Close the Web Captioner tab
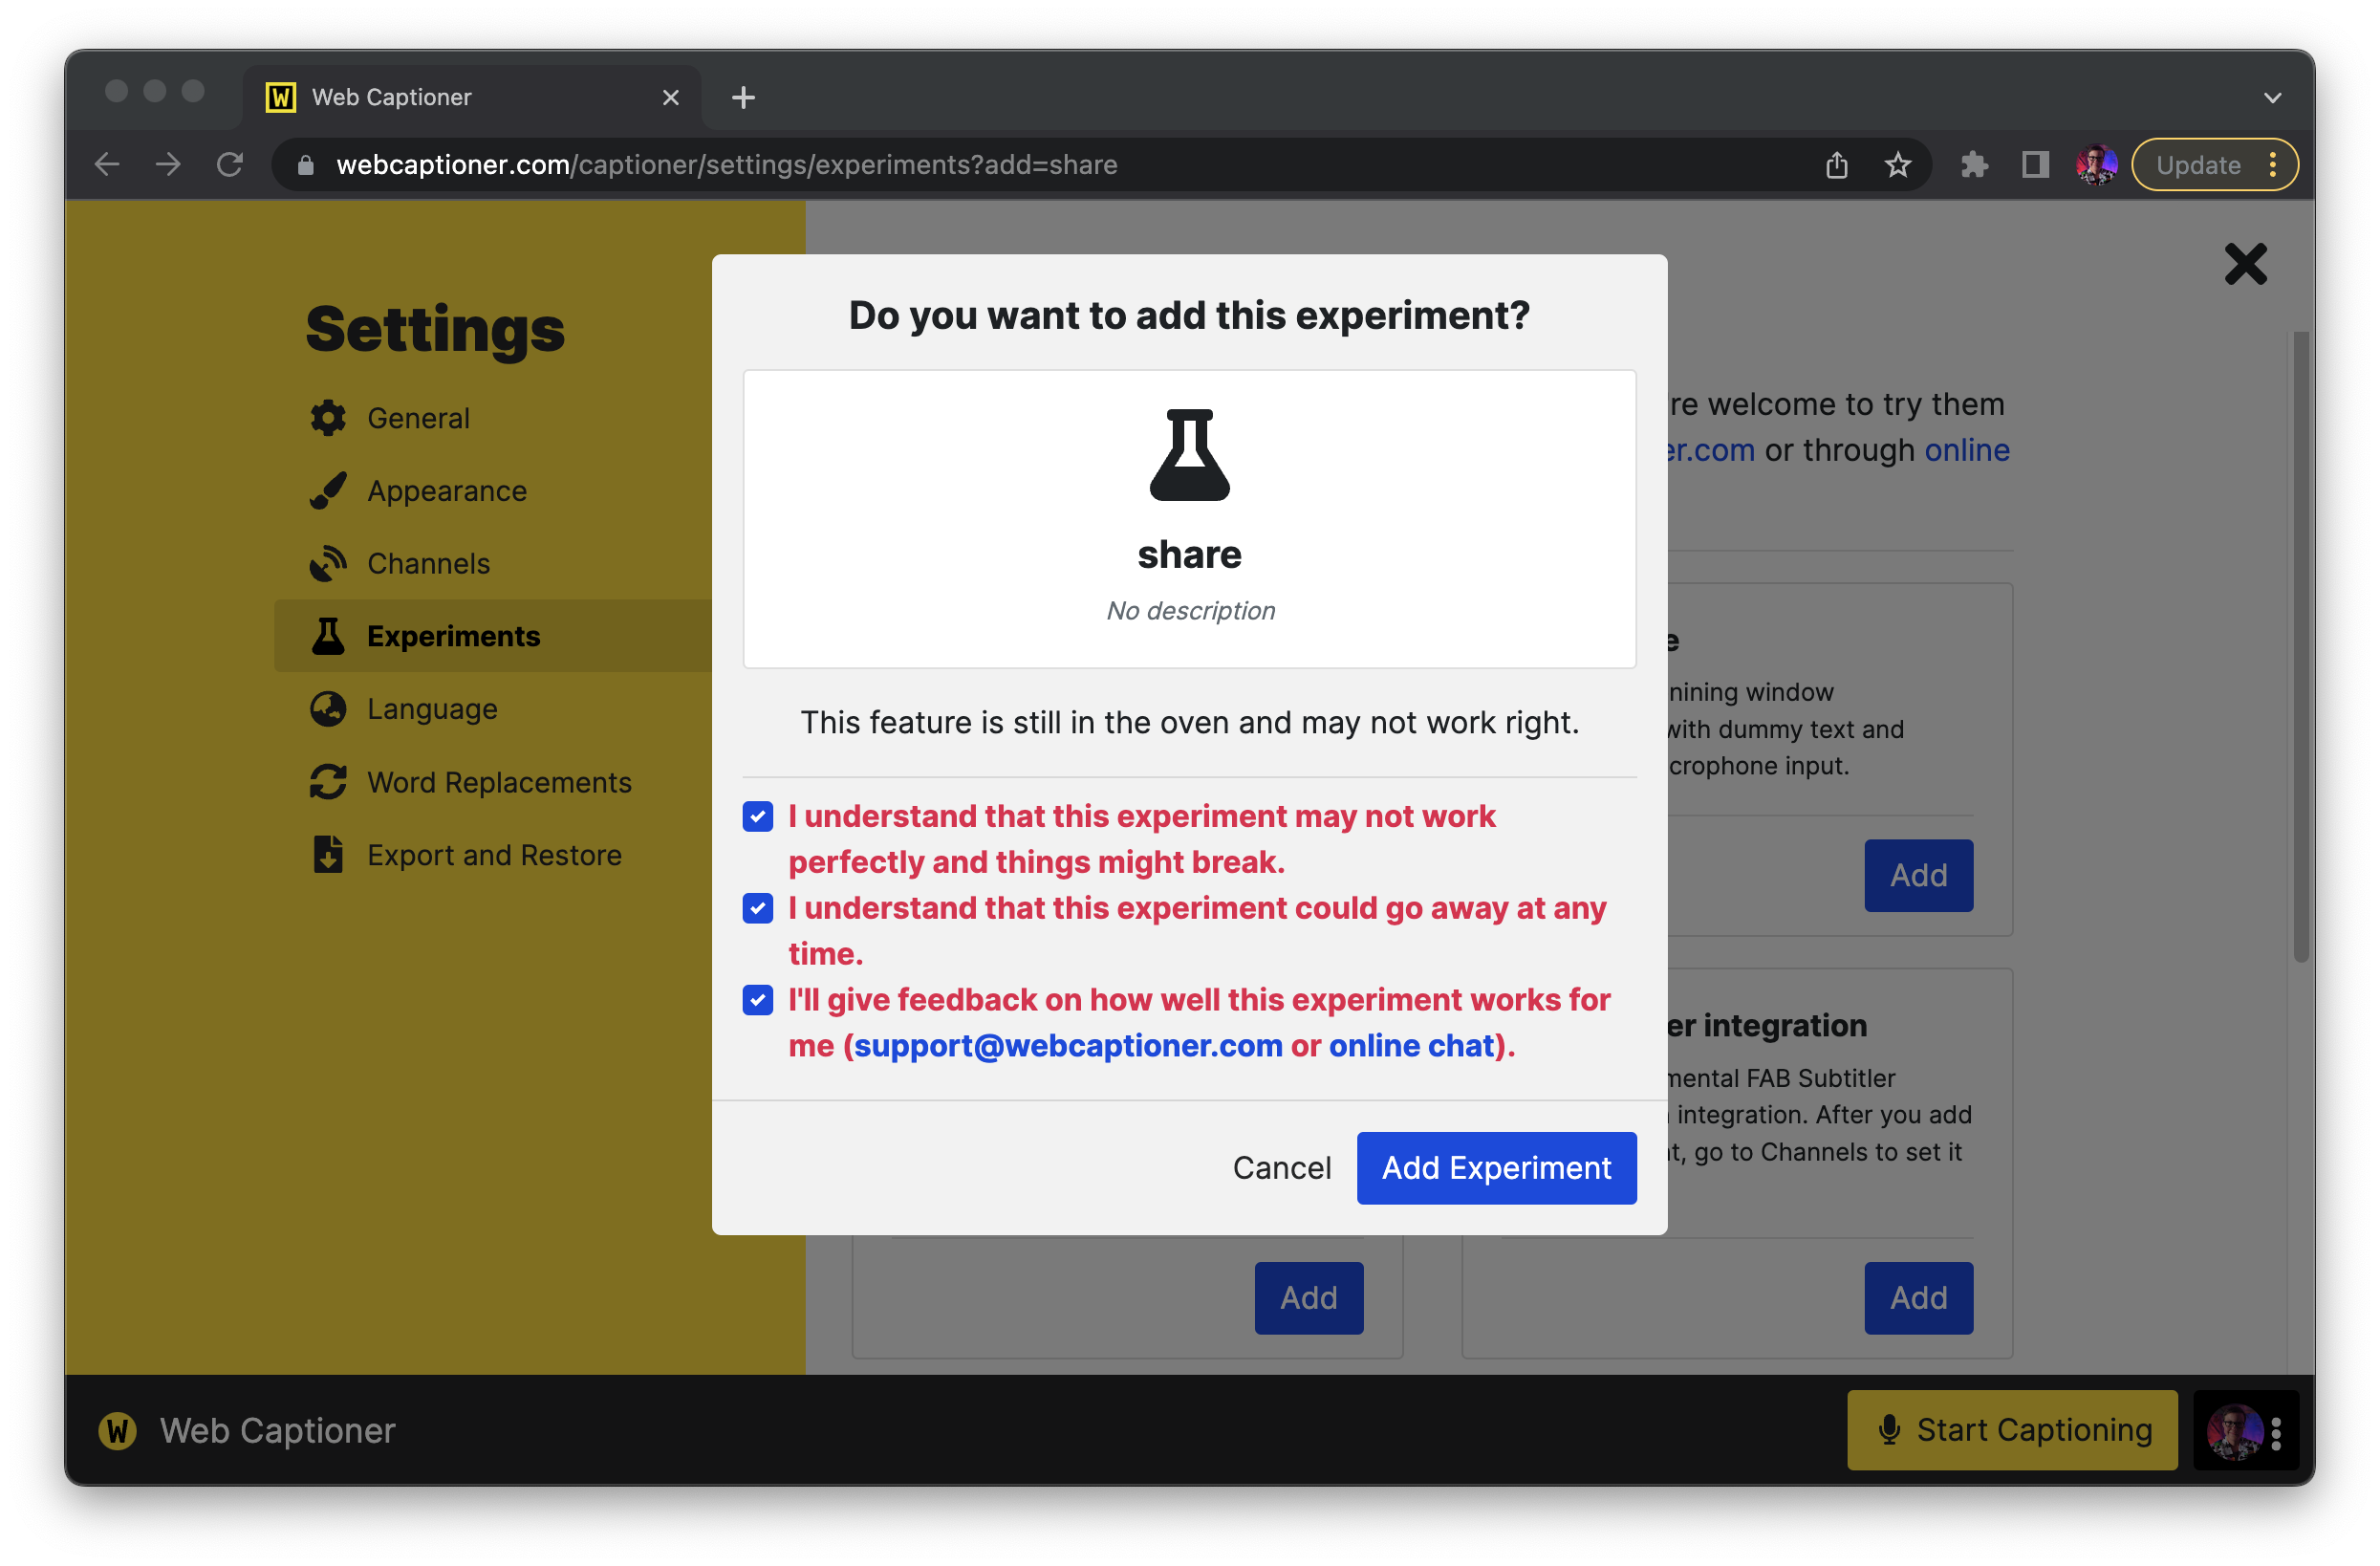 [670, 97]
